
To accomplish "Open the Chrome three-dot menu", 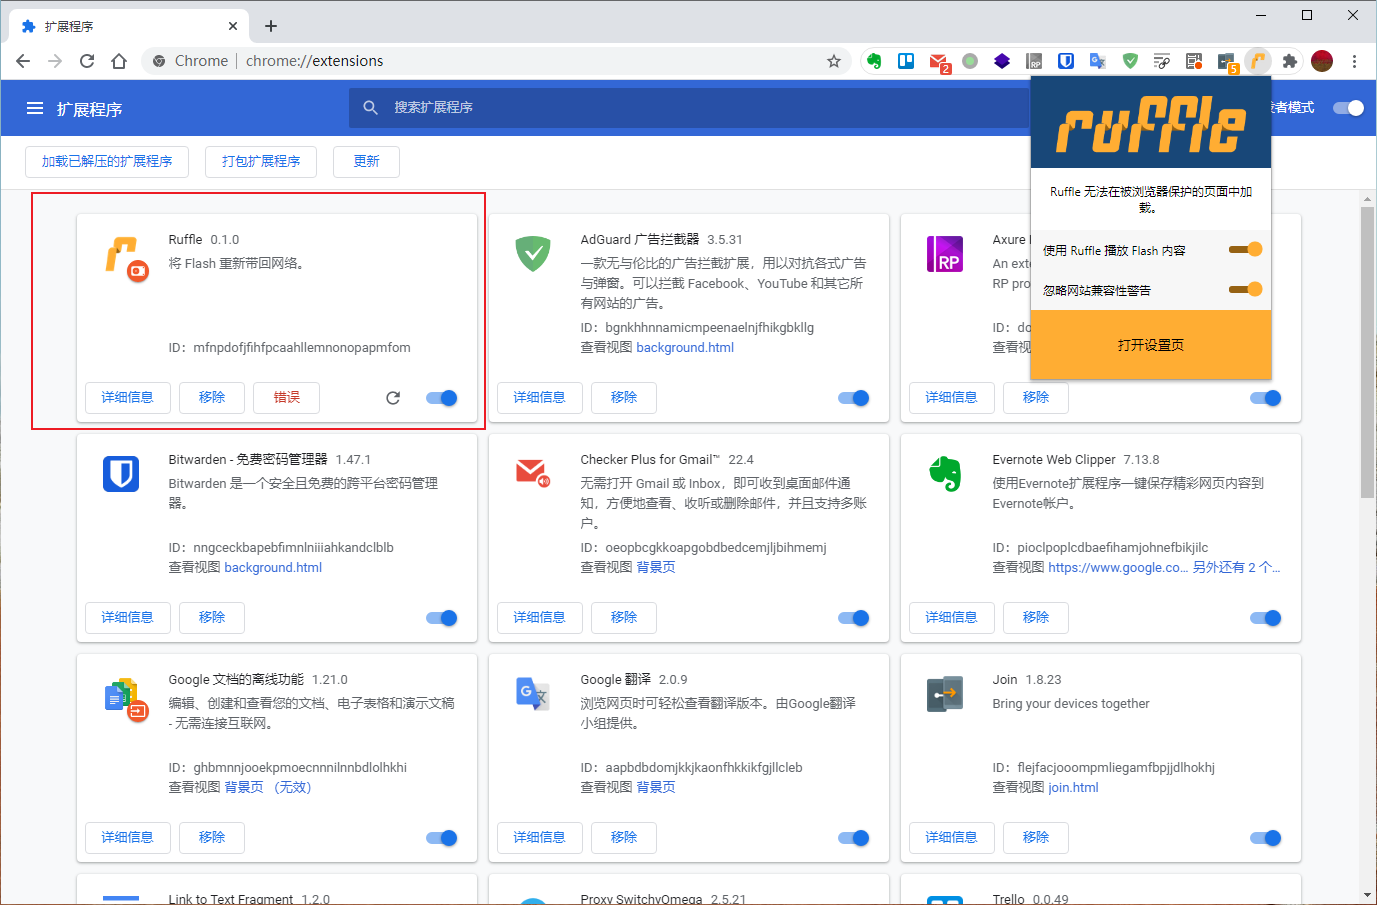I will tap(1354, 61).
